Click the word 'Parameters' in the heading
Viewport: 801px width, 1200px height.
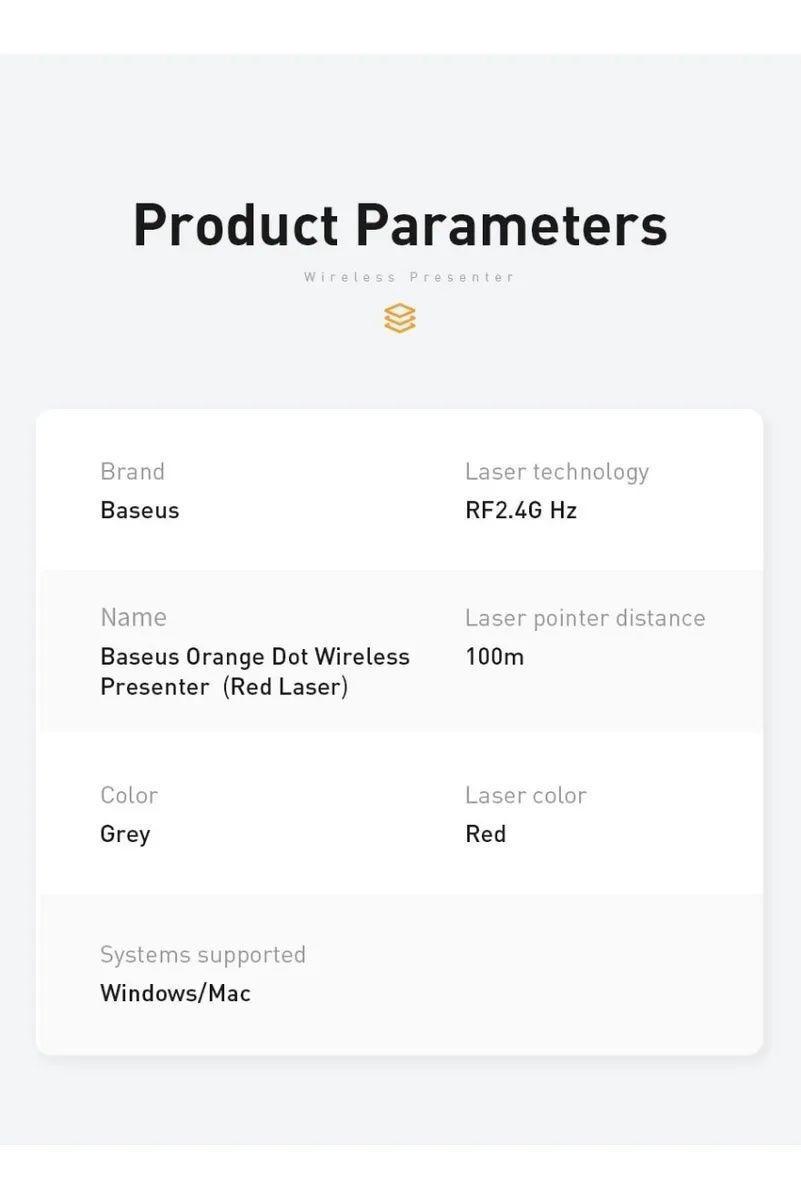click(511, 225)
